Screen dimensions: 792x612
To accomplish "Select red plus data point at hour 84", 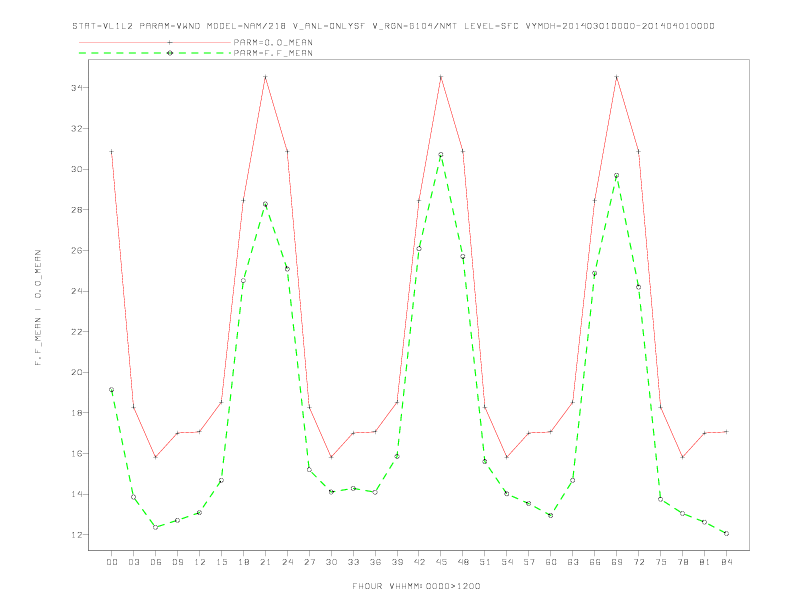I will [726, 432].
